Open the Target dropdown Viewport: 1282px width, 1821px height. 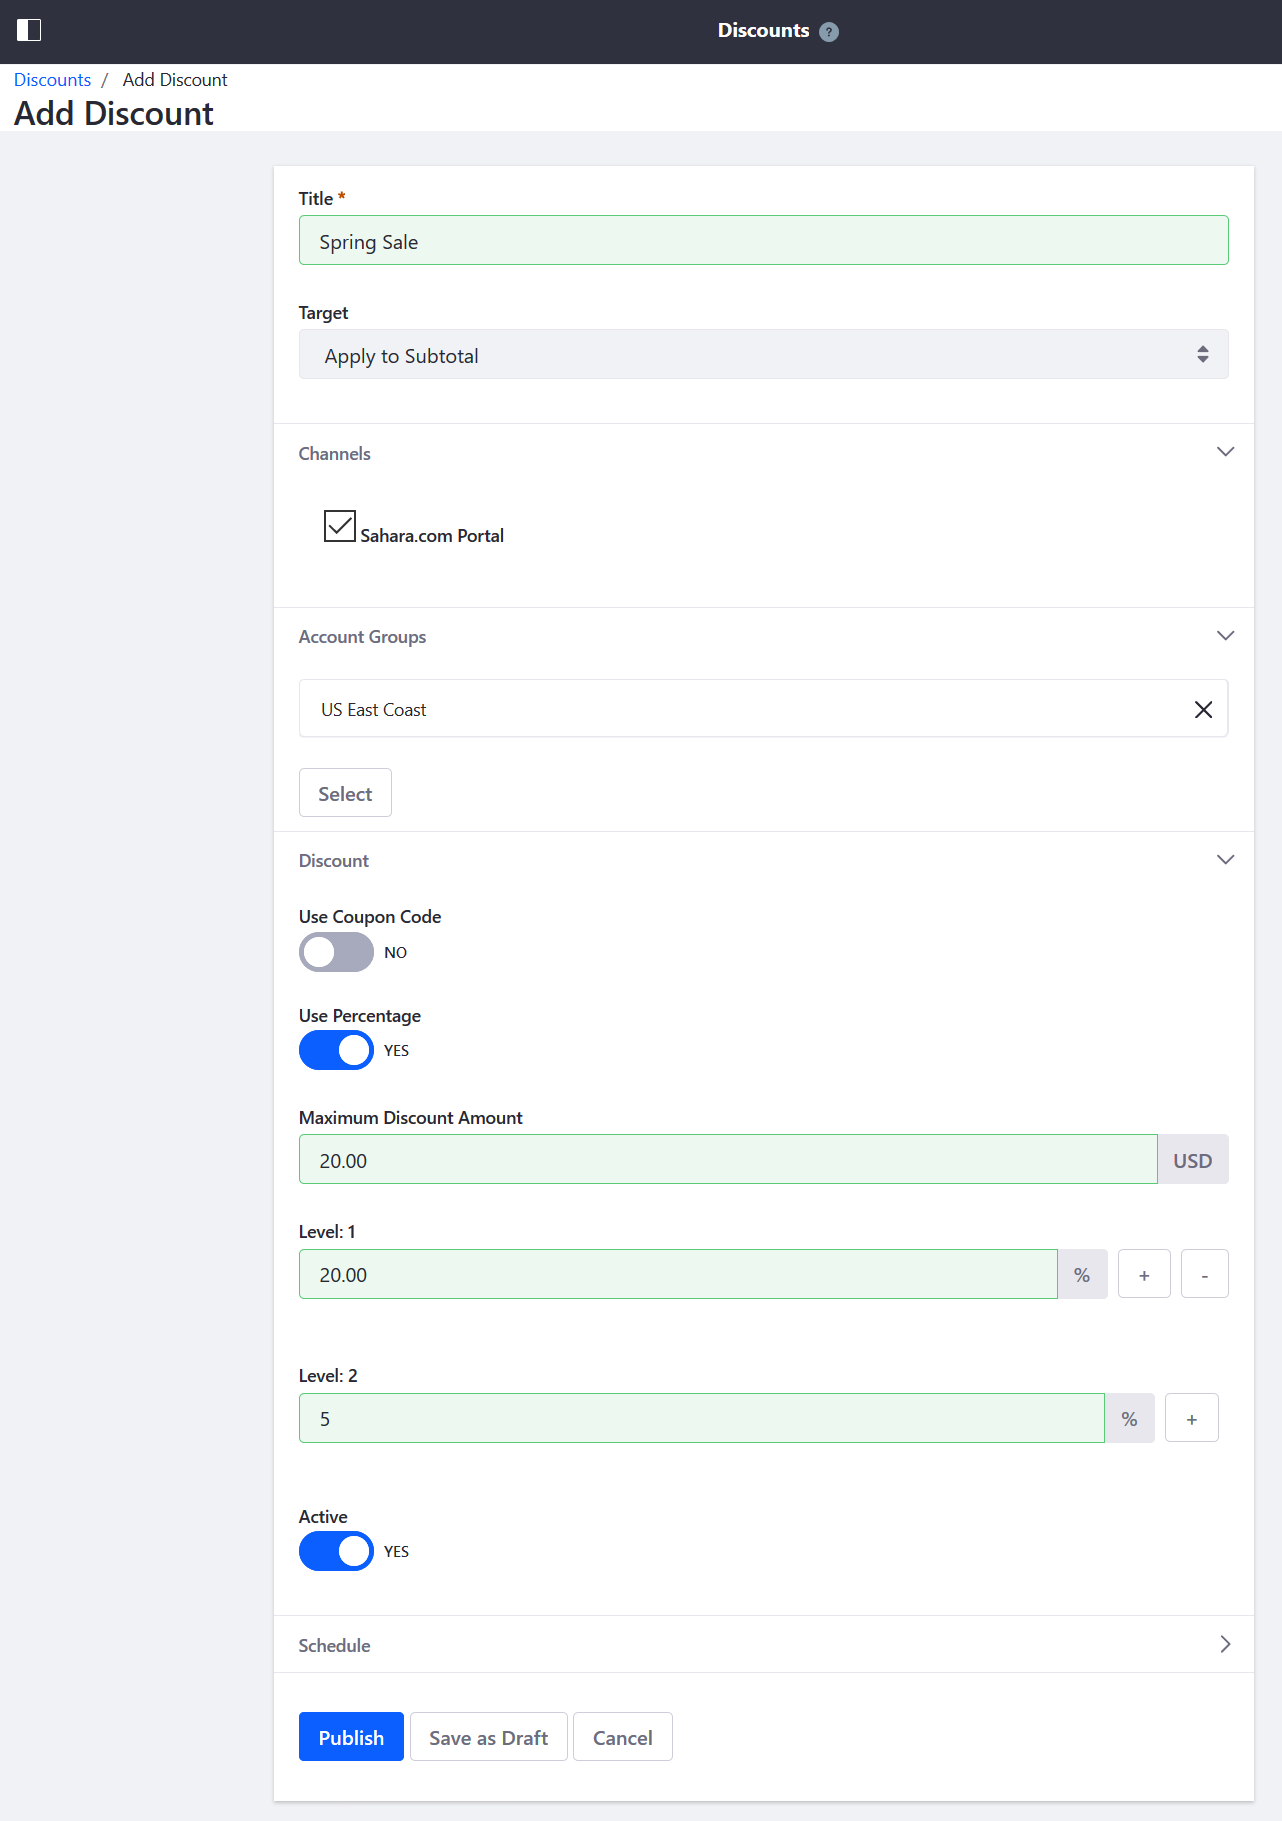coord(763,355)
